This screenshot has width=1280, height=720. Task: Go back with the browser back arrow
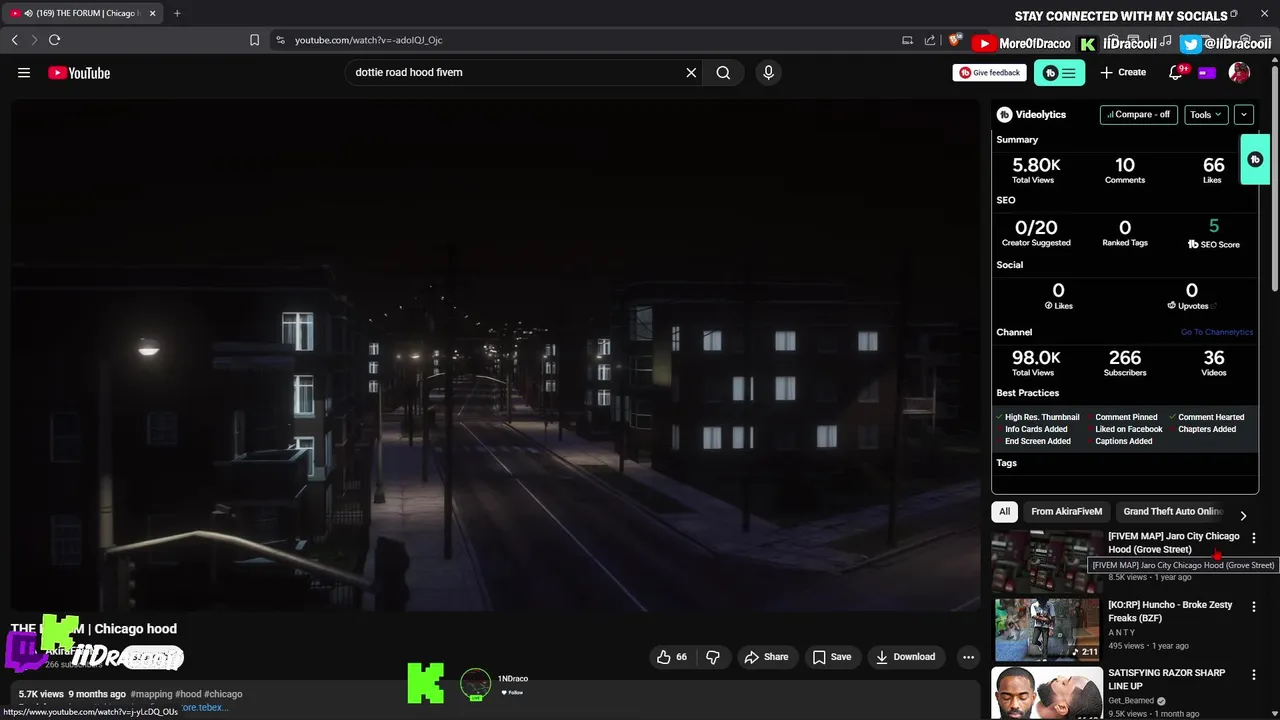click(x=14, y=40)
